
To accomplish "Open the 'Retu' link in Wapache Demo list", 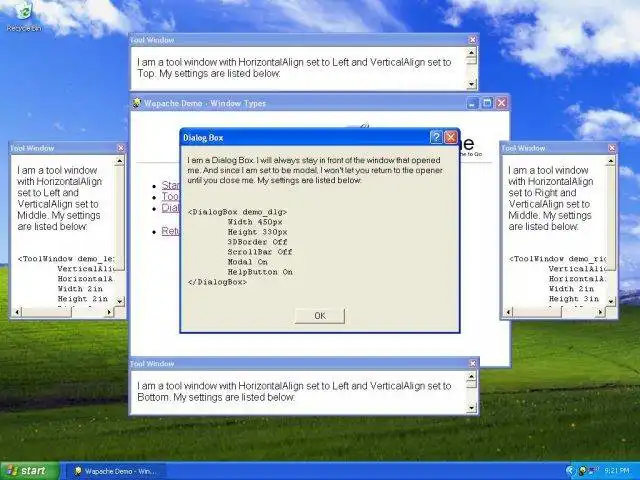I will coord(171,231).
